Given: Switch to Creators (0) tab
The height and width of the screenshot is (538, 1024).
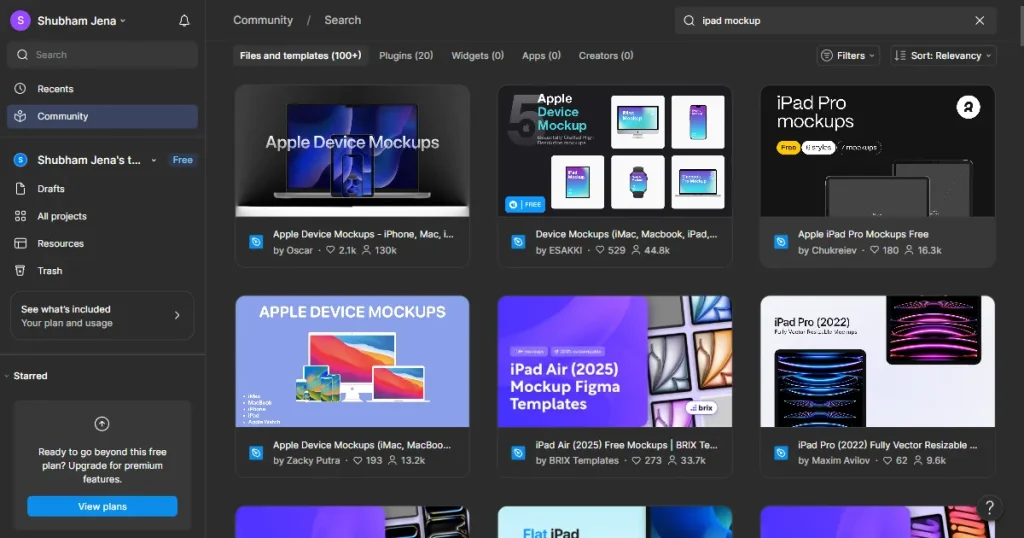Looking at the screenshot, I should click(606, 55).
